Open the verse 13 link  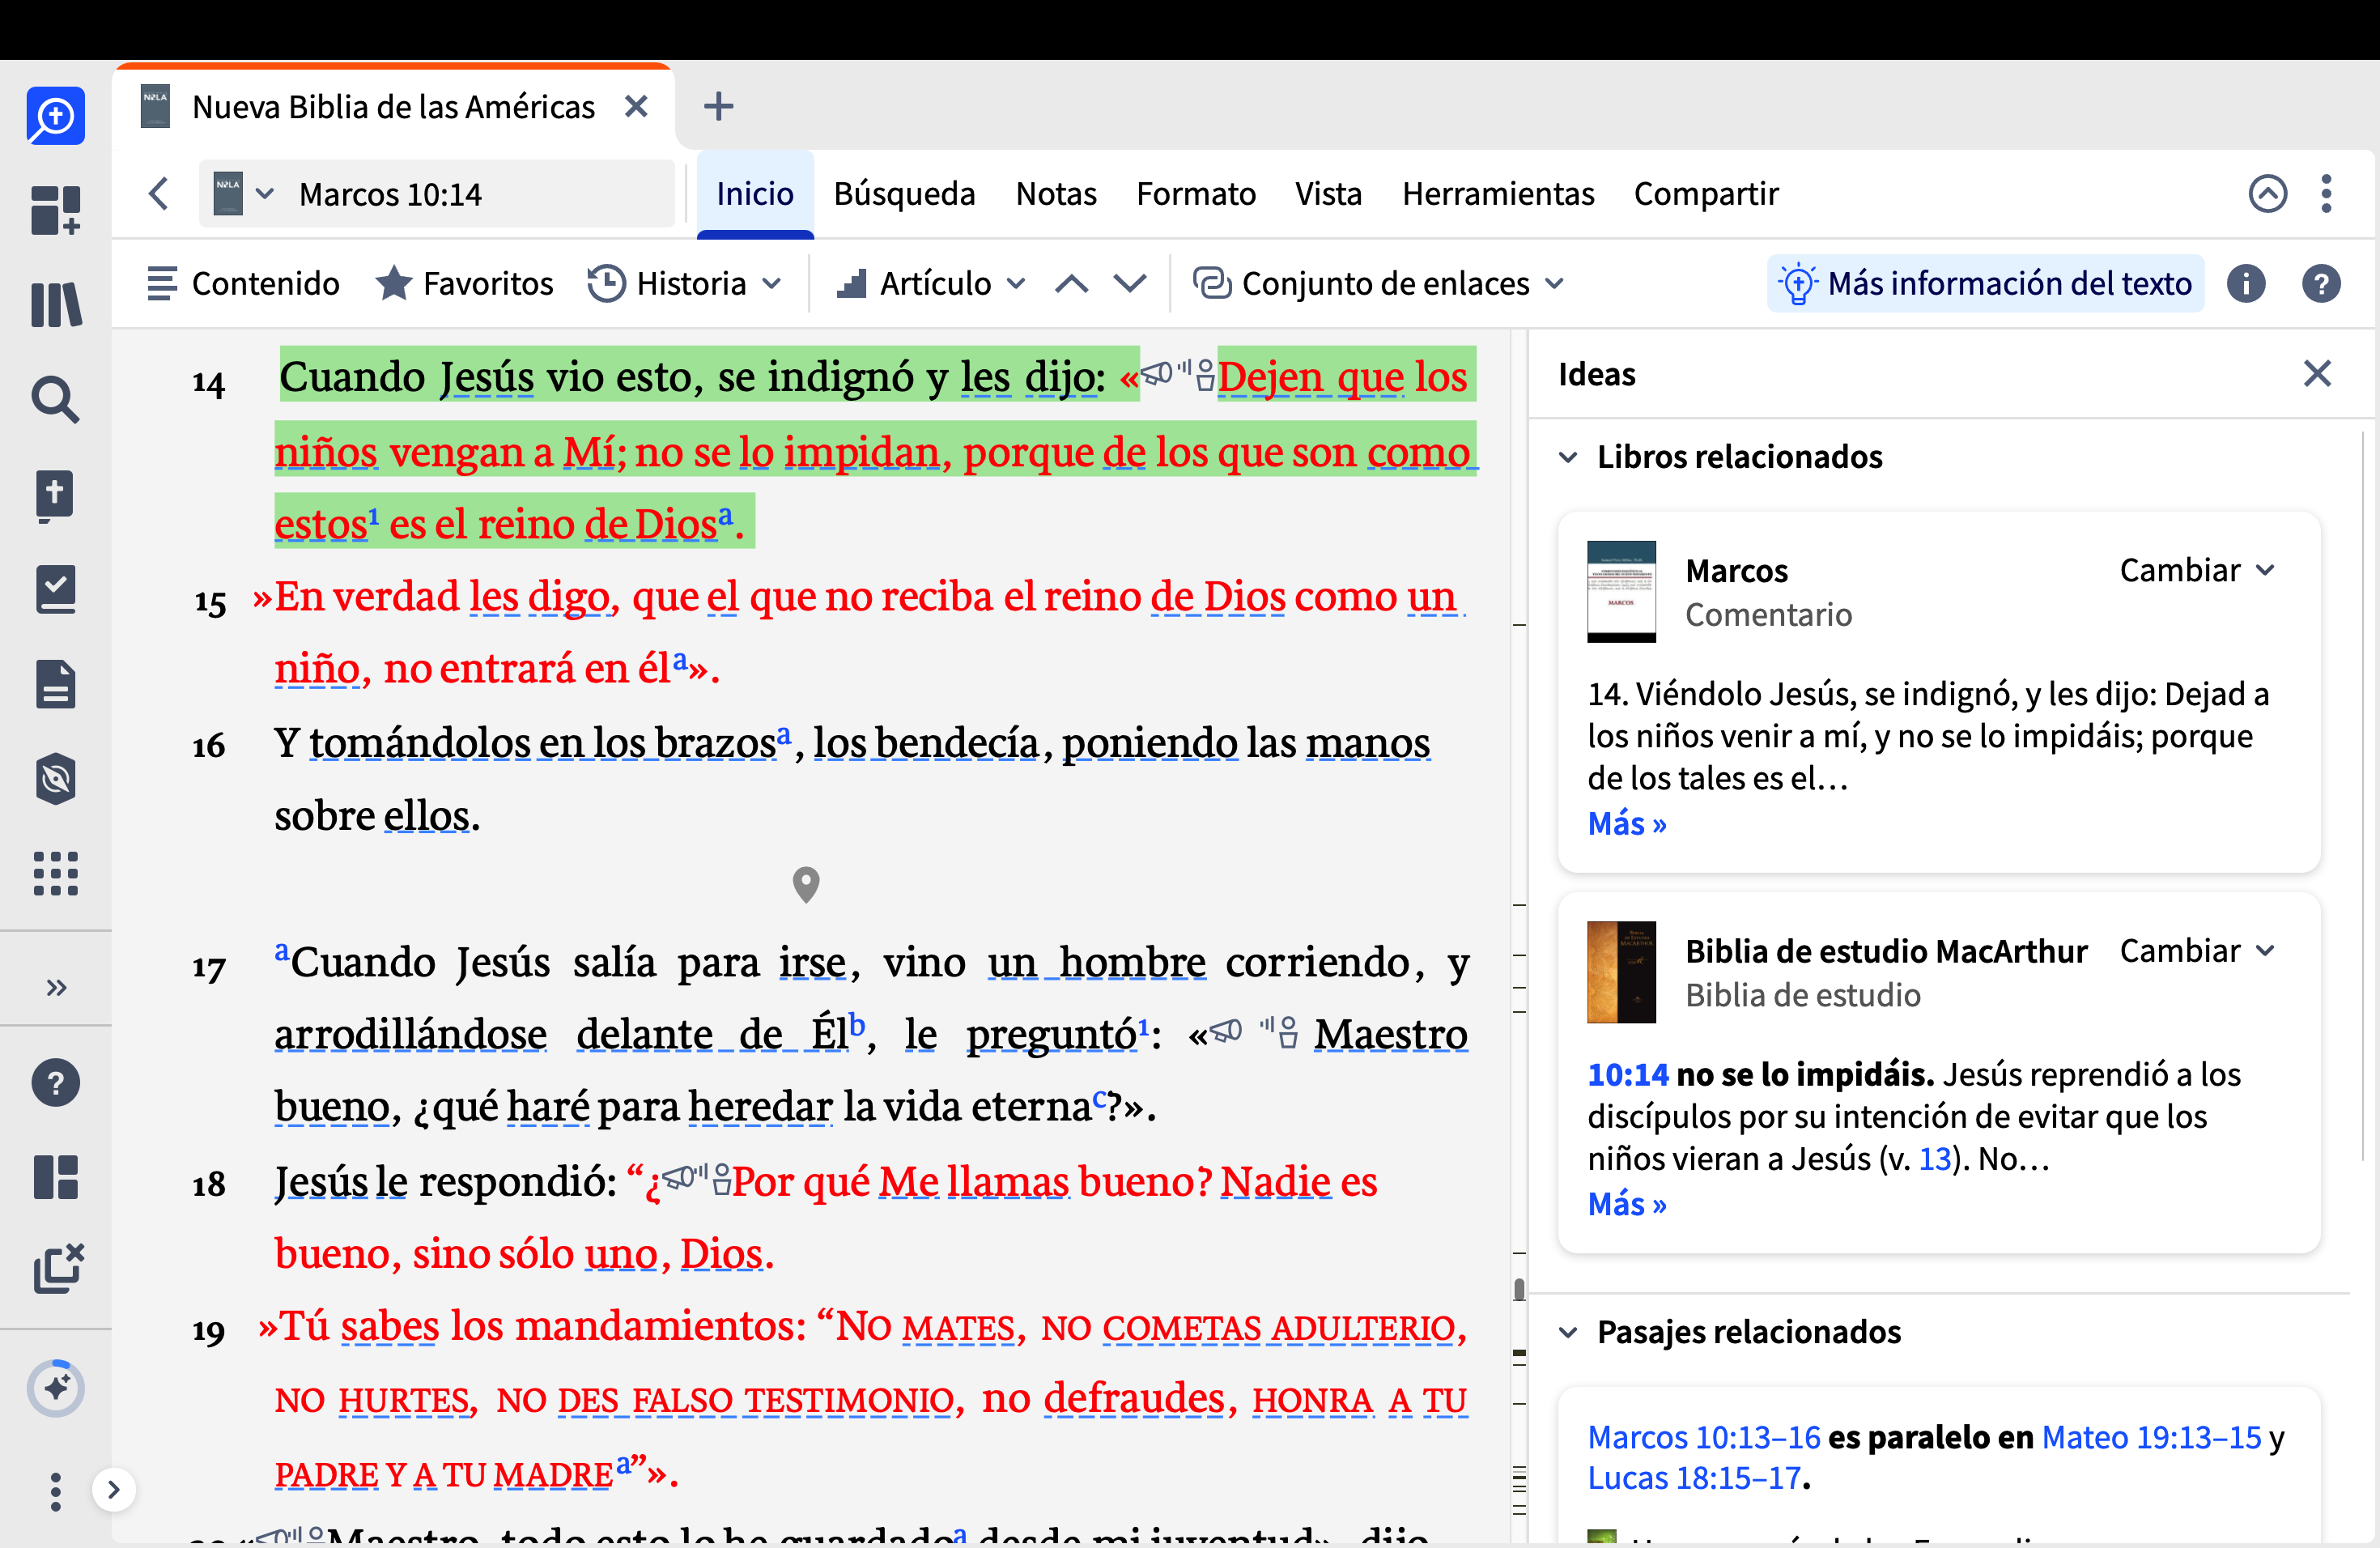pyautogui.click(x=1935, y=1158)
